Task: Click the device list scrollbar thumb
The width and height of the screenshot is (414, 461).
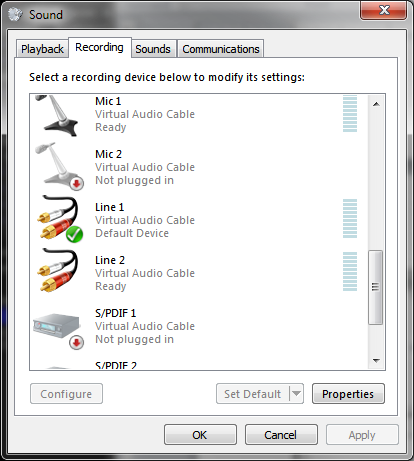Action: (x=376, y=287)
